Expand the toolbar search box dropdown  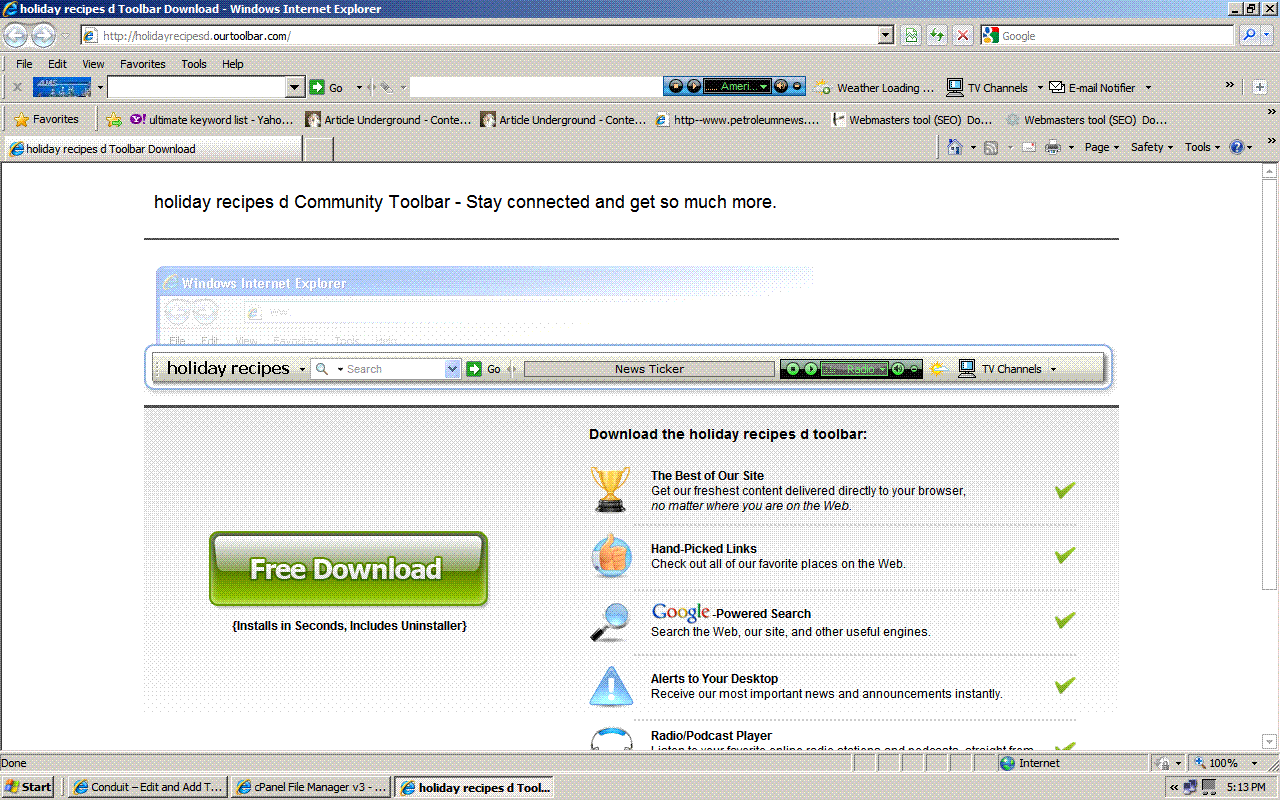point(294,87)
